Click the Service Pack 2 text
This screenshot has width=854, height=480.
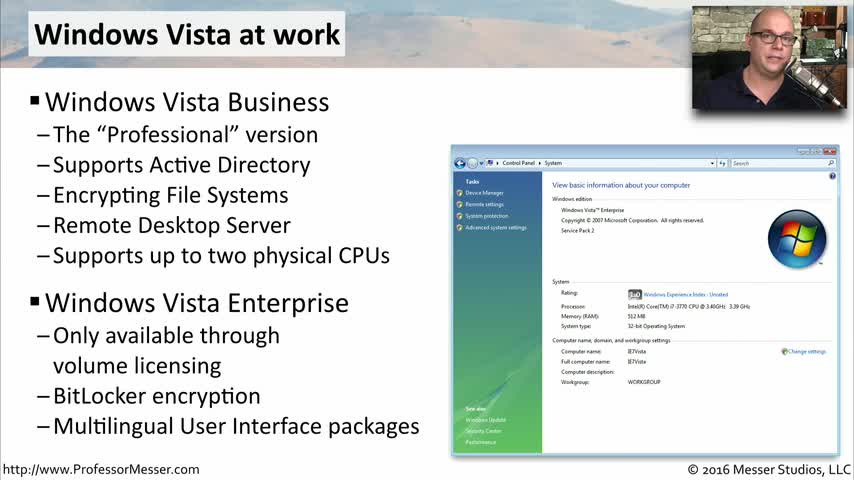click(x=577, y=230)
